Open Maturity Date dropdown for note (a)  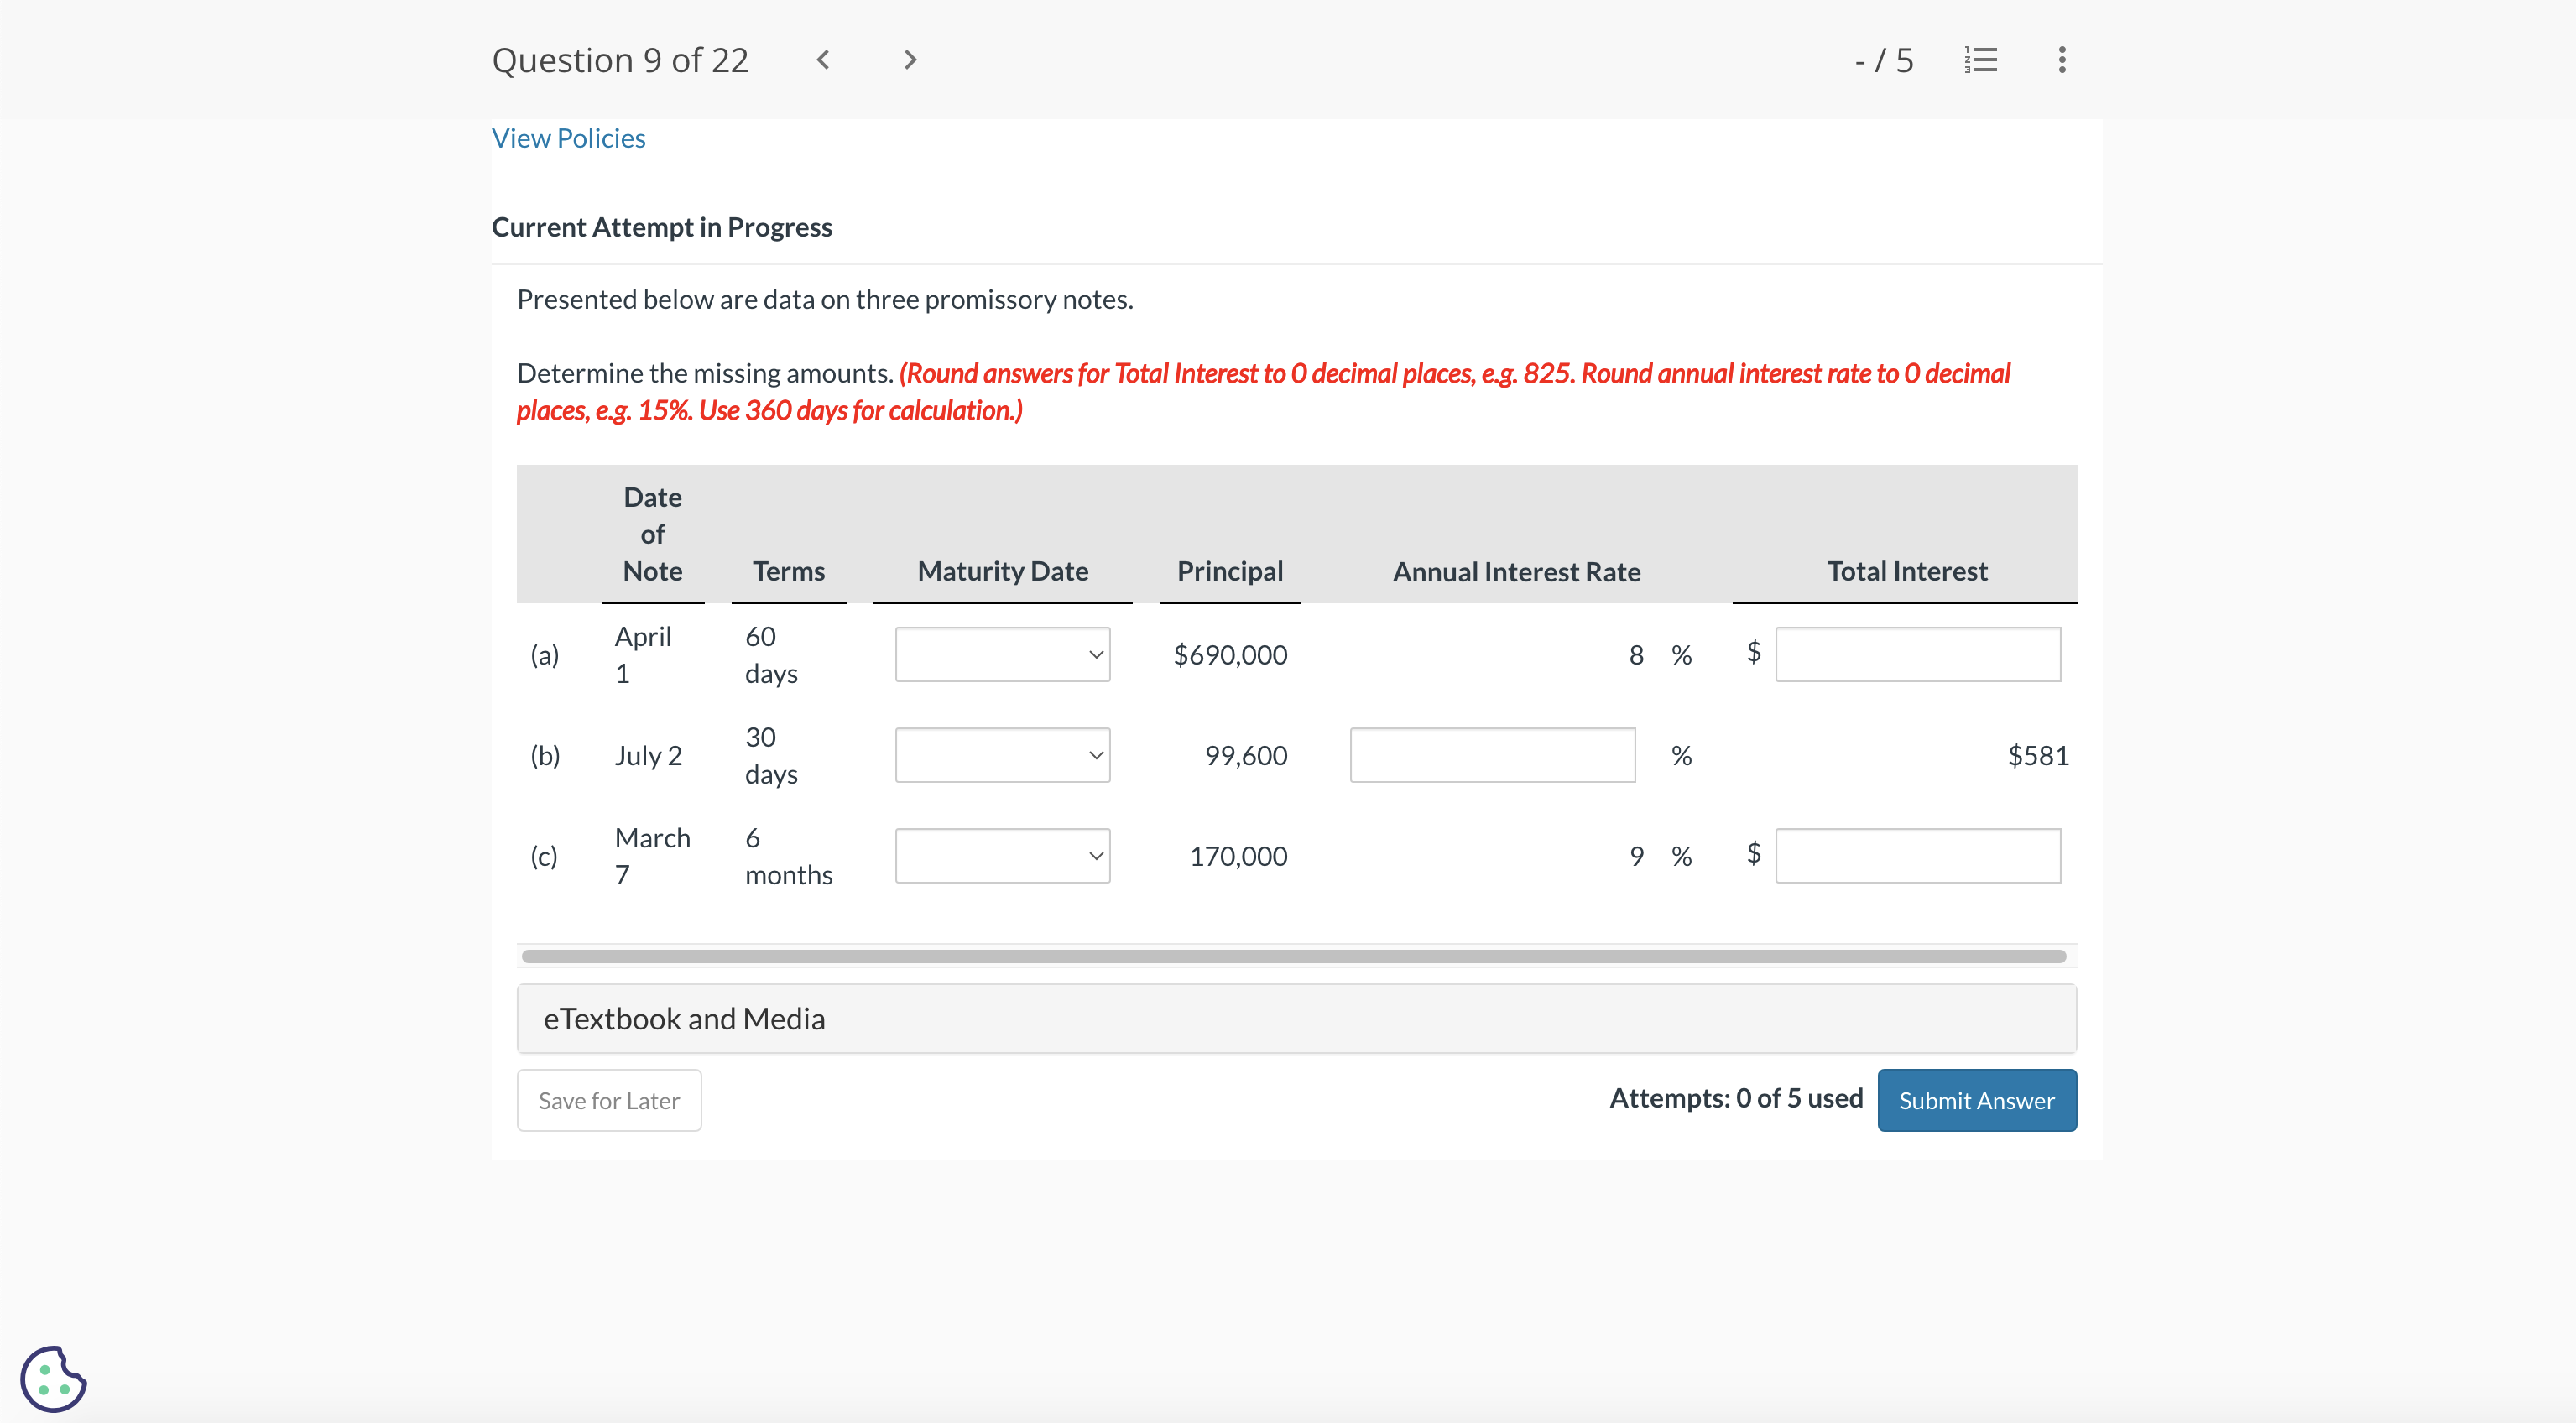pyautogui.click(x=1002, y=654)
